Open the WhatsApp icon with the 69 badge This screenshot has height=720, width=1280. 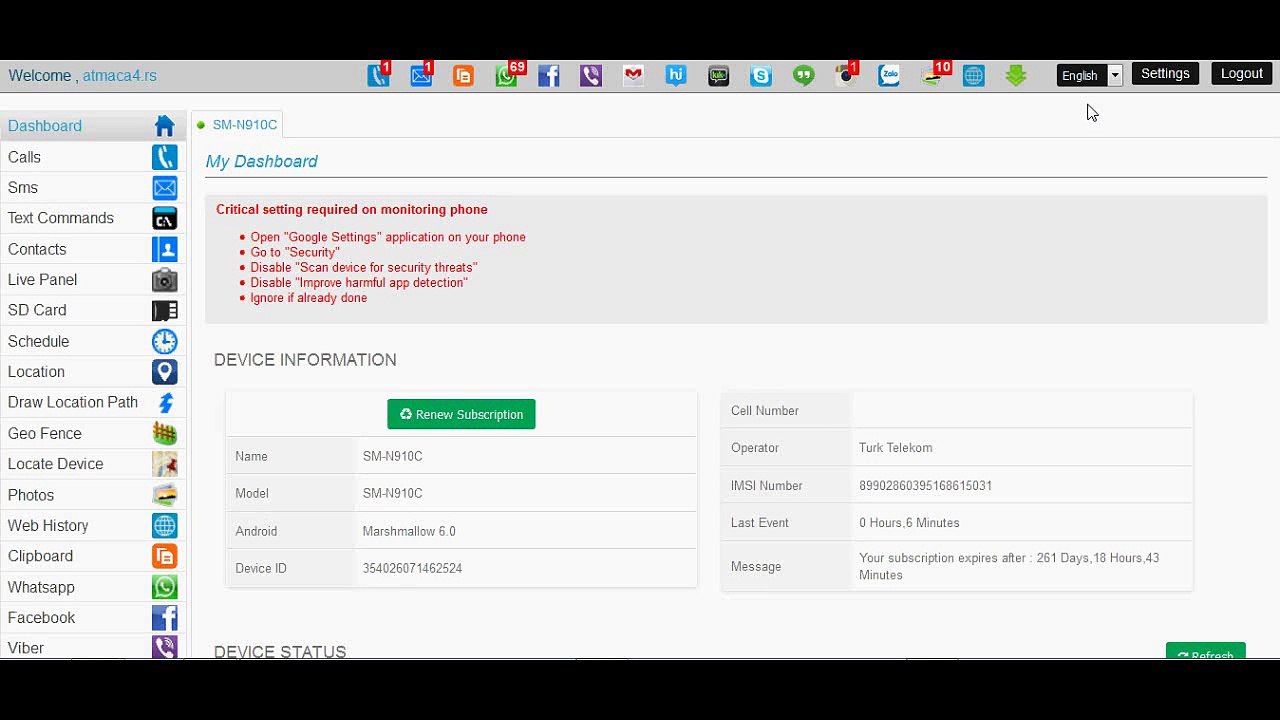coord(507,75)
